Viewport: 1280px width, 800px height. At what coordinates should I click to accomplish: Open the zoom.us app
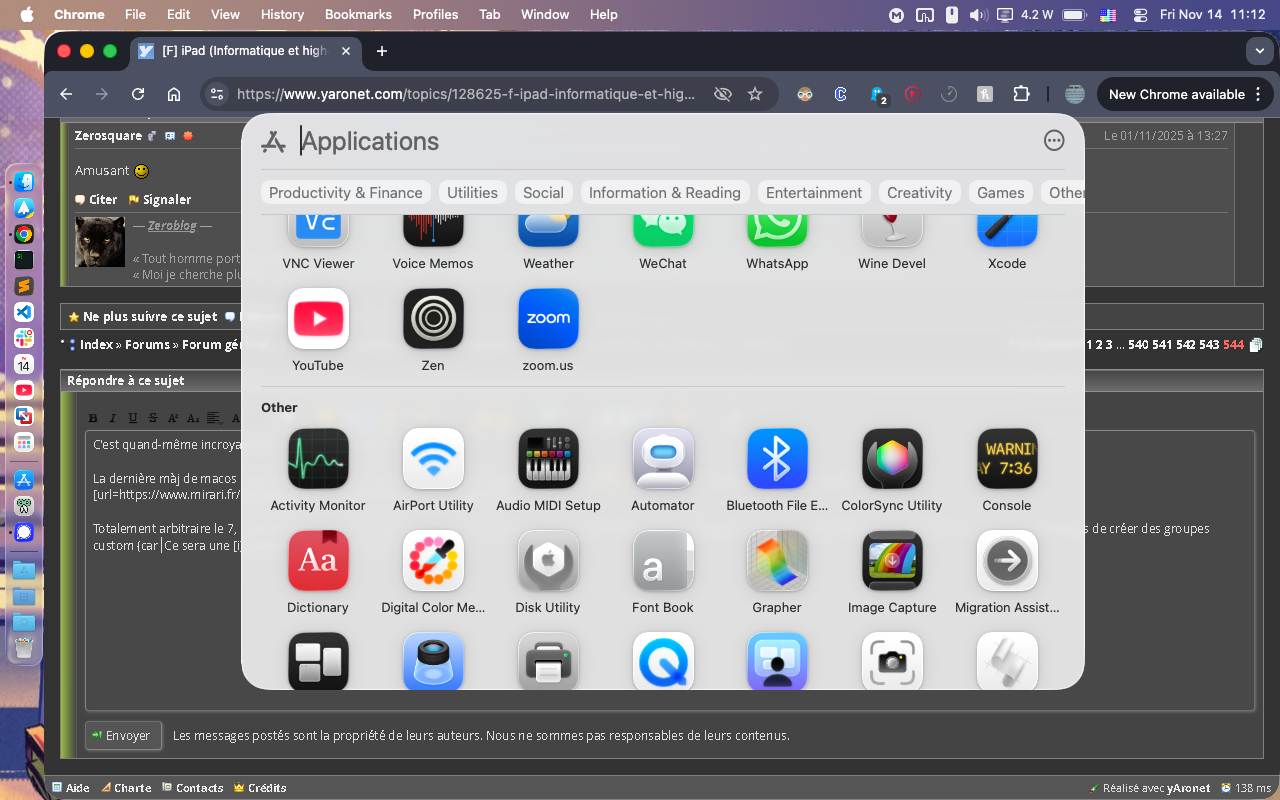(548, 319)
